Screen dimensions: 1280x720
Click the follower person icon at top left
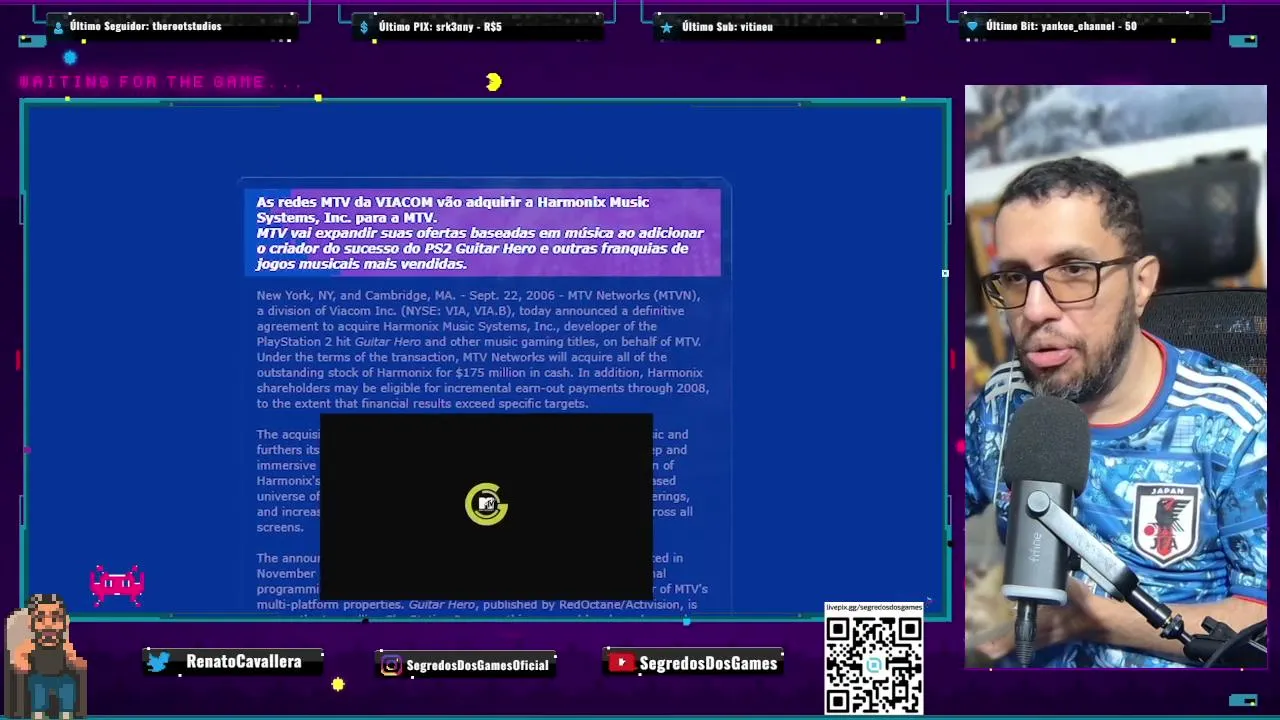(58, 27)
